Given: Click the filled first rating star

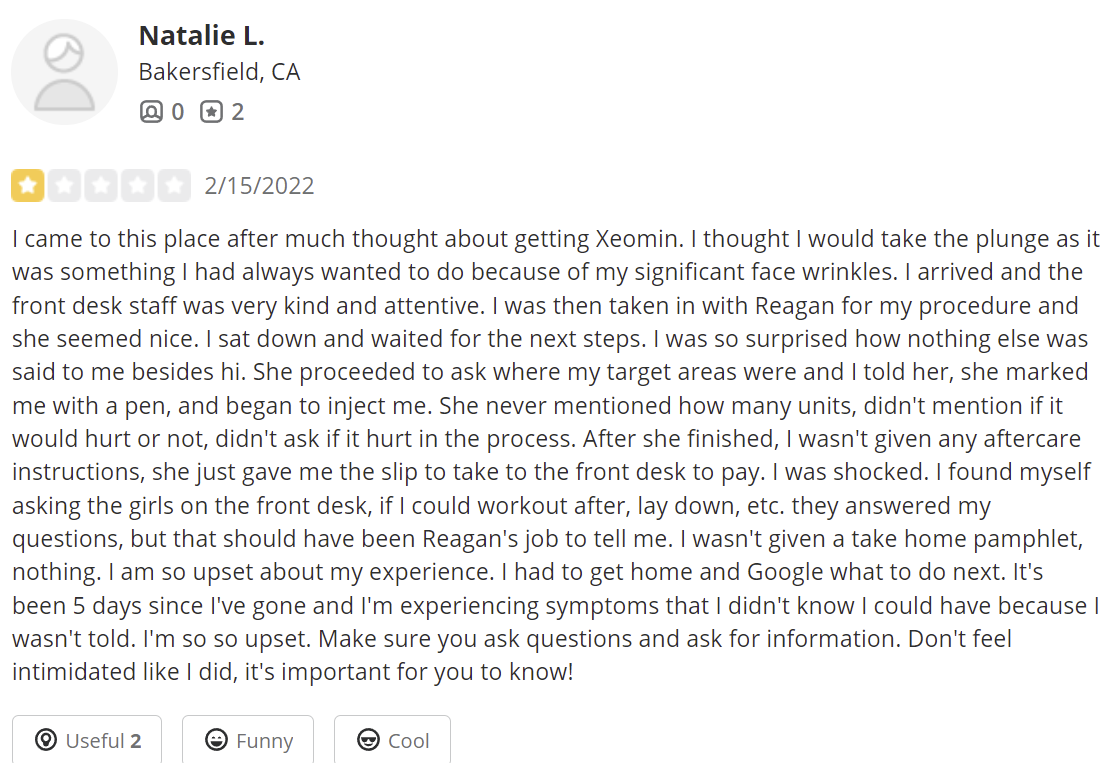Looking at the screenshot, I should point(28,186).
